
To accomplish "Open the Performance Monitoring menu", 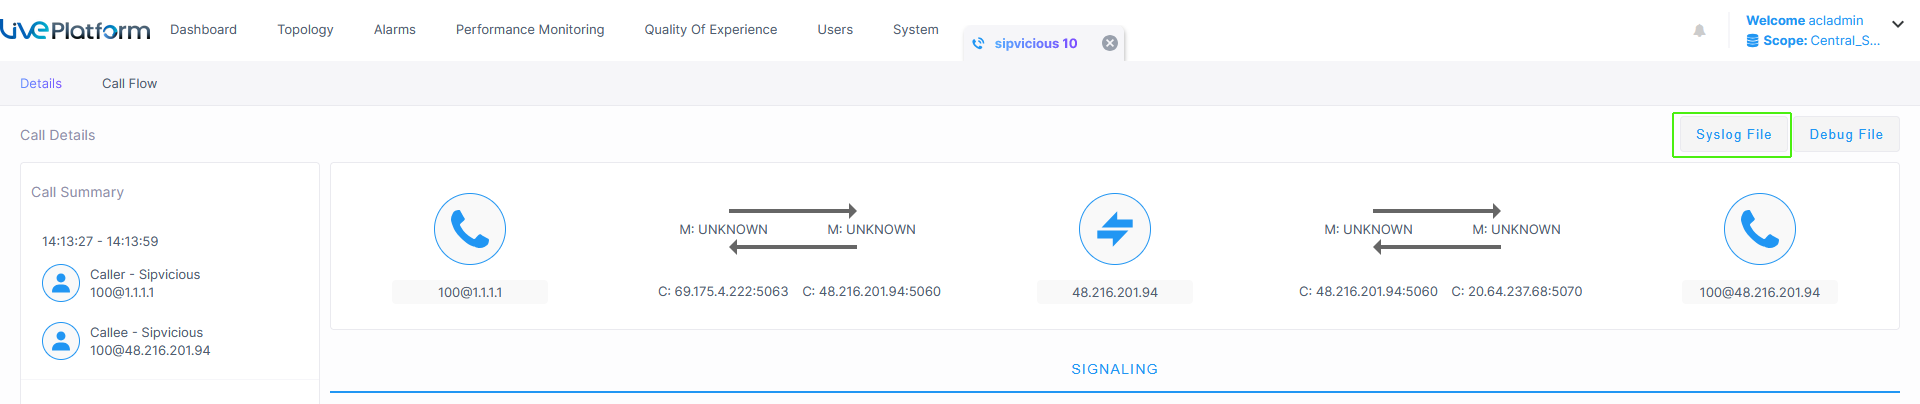I will point(530,29).
